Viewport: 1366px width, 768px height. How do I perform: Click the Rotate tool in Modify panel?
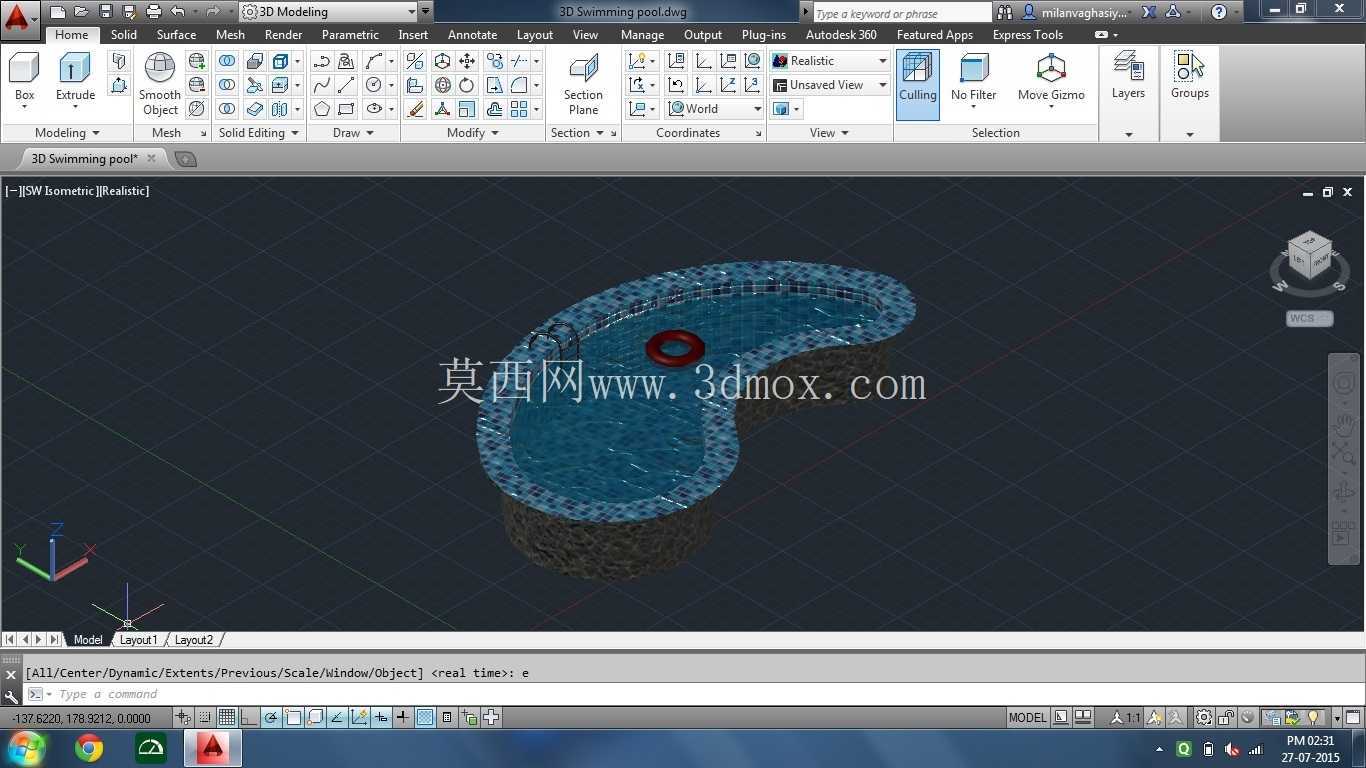(467, 85)
